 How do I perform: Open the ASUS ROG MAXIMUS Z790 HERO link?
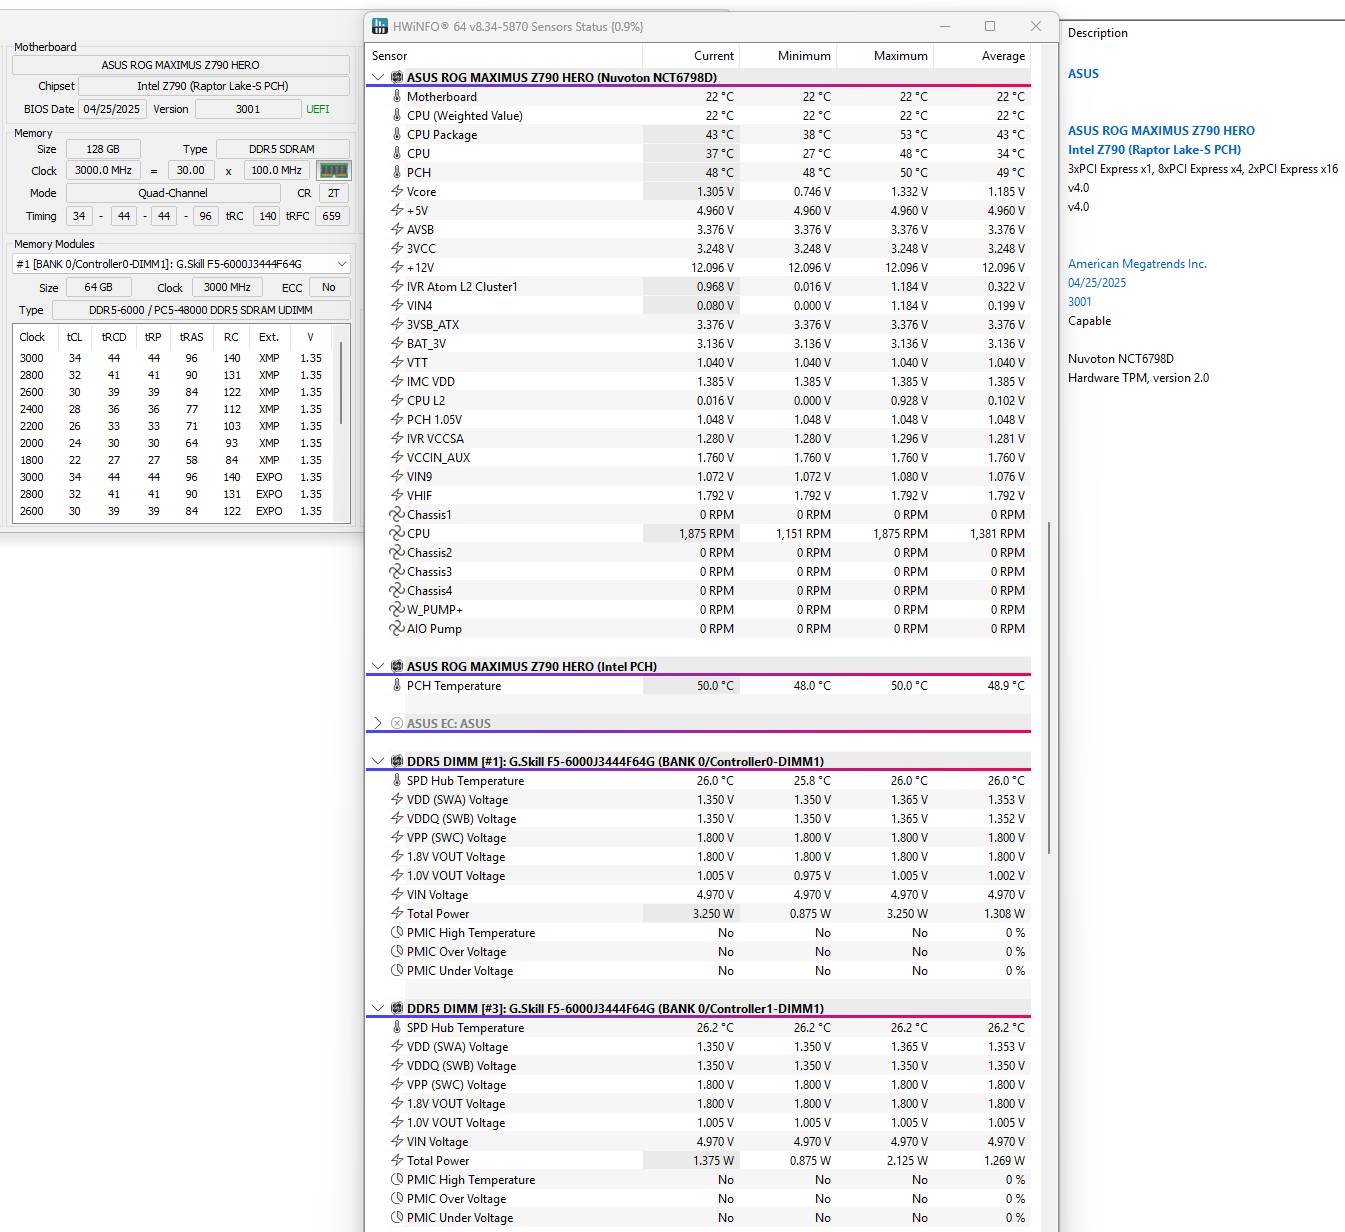pos(1161,131)
